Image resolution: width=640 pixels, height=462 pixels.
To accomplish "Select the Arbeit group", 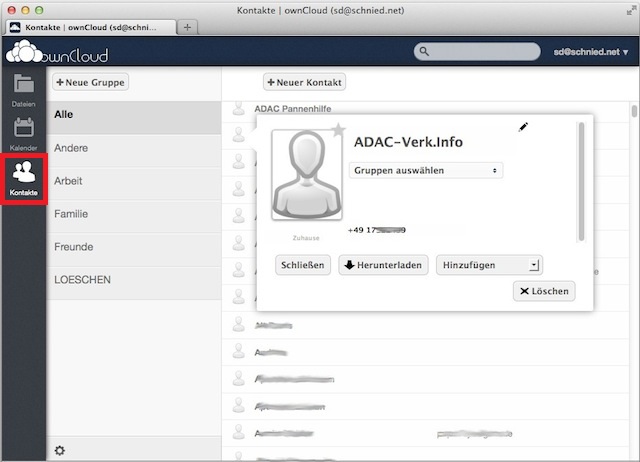I will pyautogui.click(x=134, y=183).
